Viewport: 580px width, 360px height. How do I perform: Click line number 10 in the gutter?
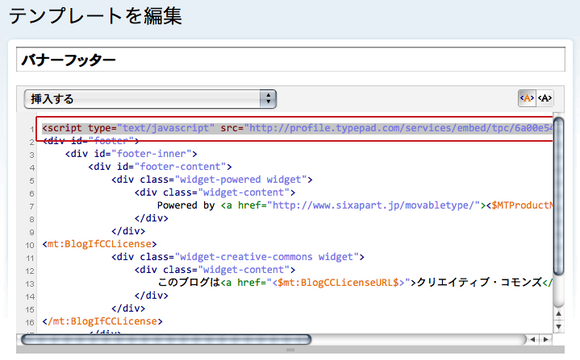point(30,245)
